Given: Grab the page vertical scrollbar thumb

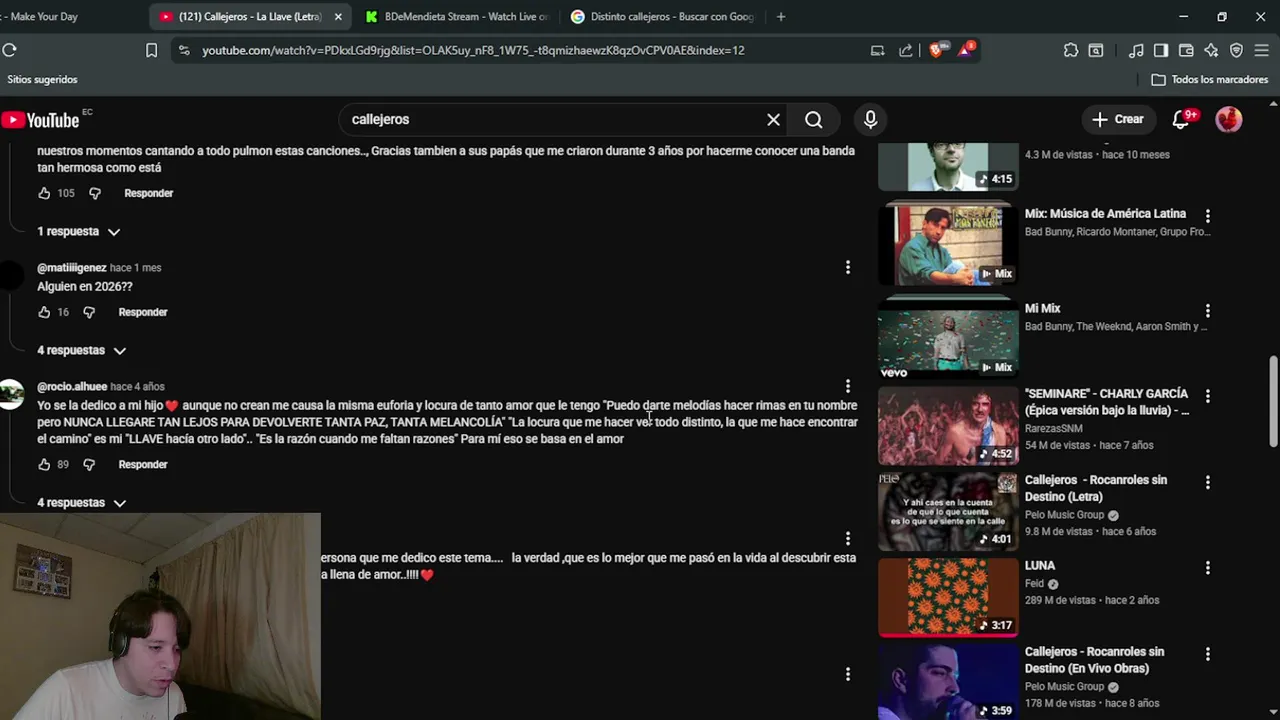Looking at the screenshot, I should coord(1273,402).
